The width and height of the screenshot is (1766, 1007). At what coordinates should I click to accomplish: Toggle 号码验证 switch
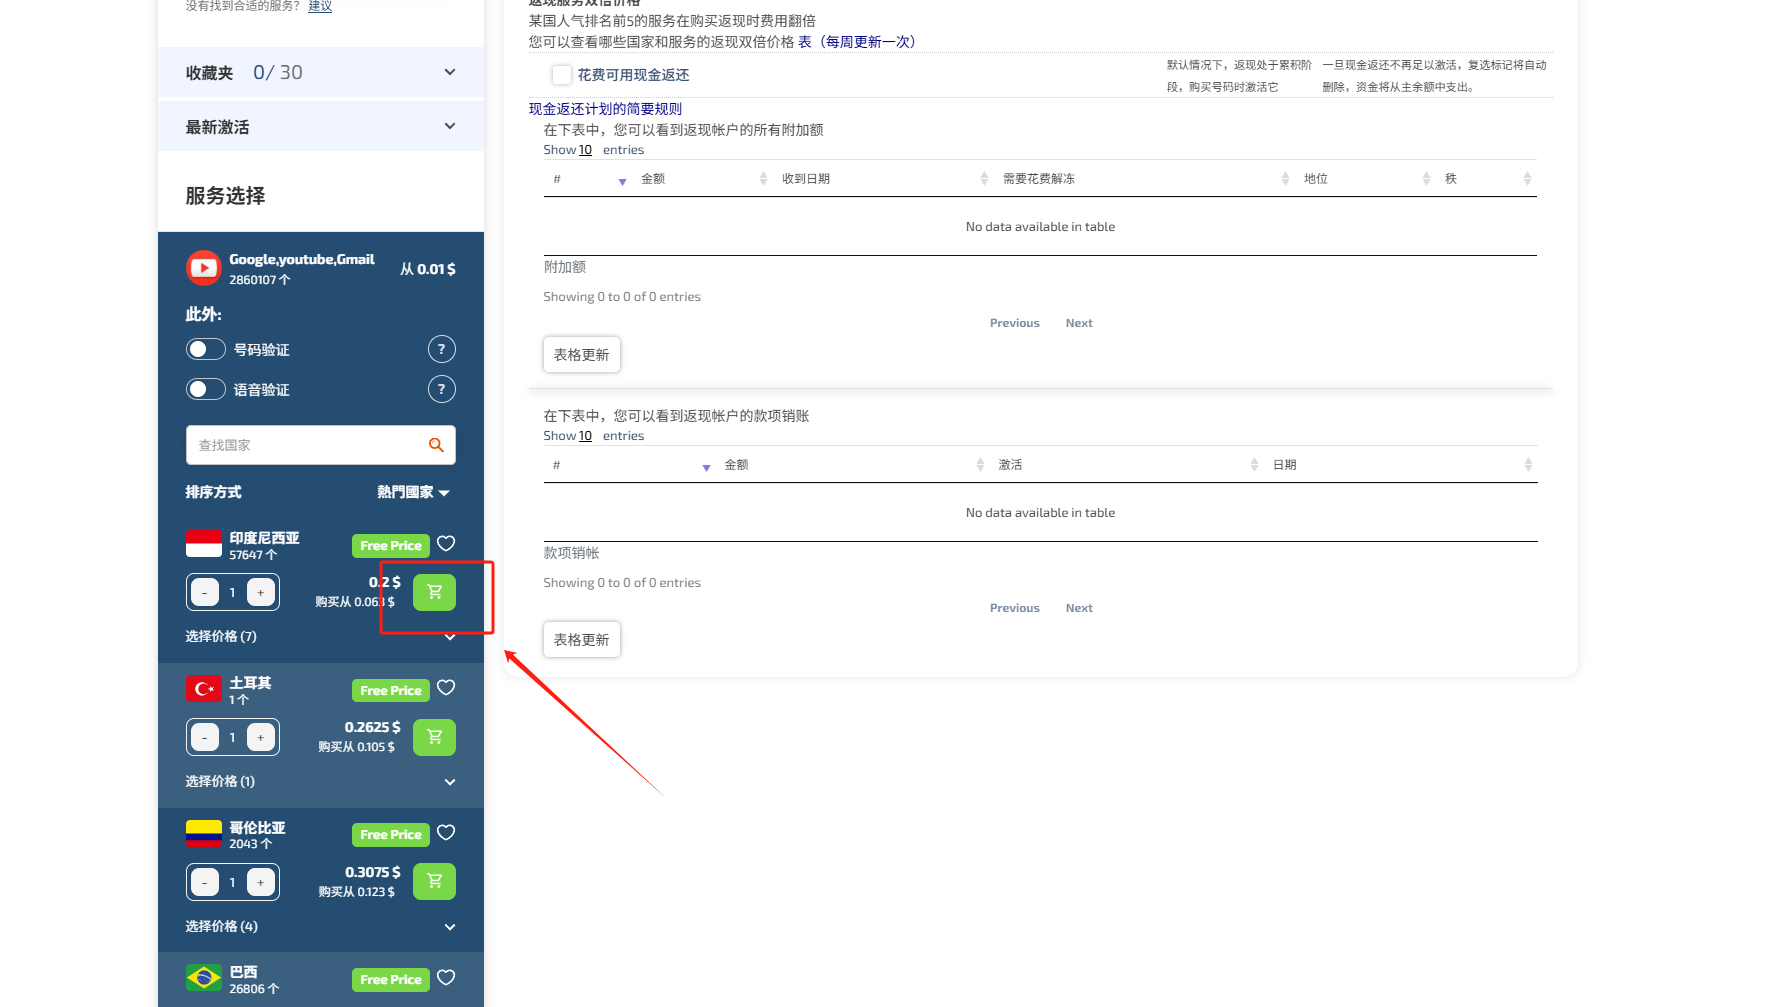pos(206,349)
